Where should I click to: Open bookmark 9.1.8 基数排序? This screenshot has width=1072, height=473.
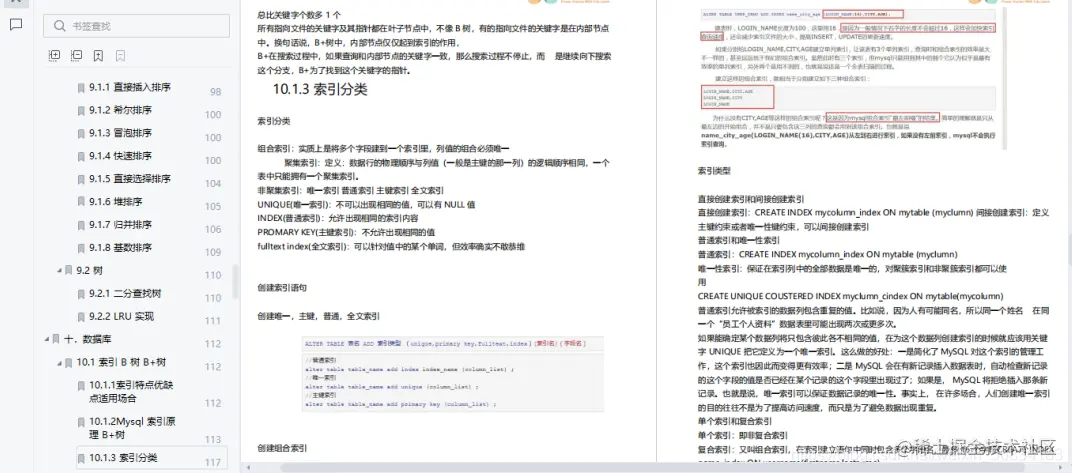pyautogui.click(x=120, y=247)
